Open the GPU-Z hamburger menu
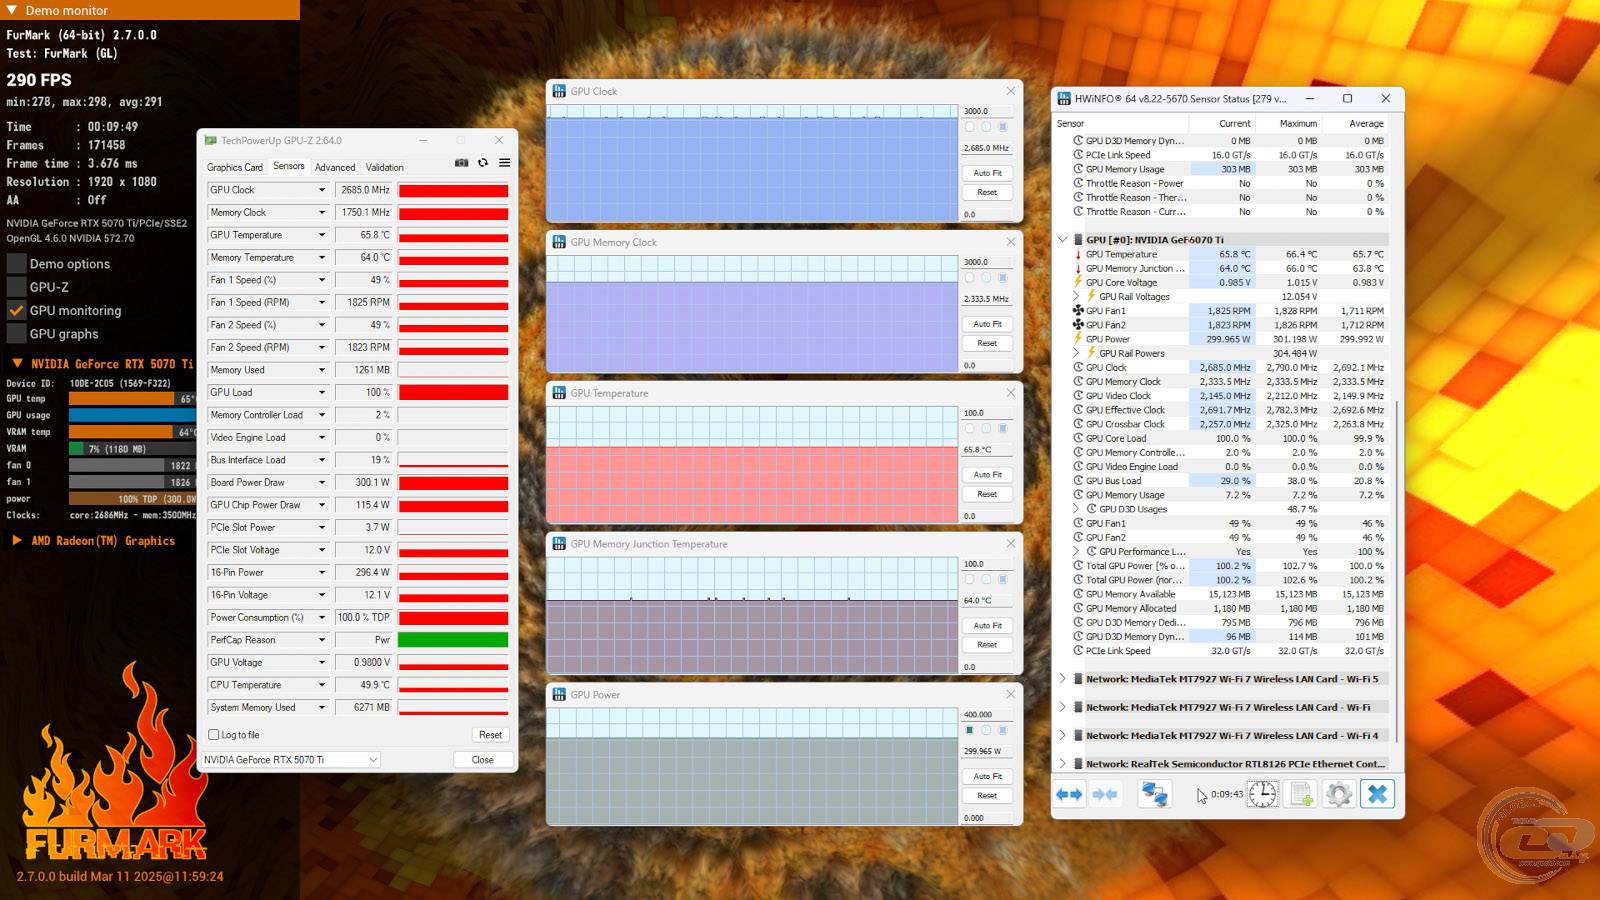Viewport: 1600px width, 900px height. click(505, 163)
